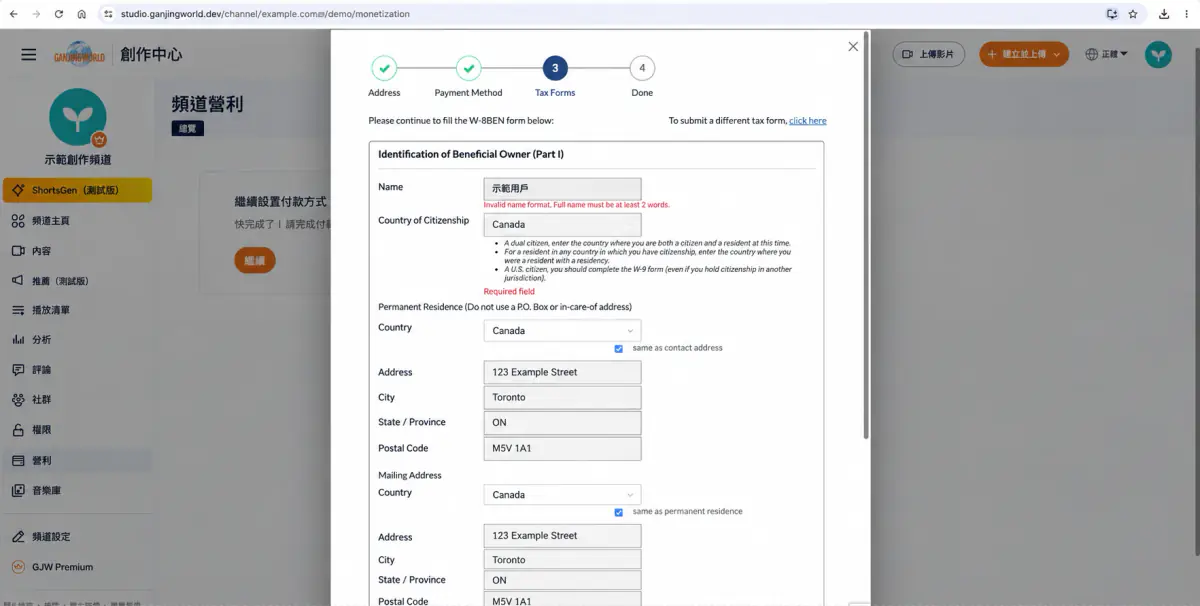1200x606 pixels.
Task: Close the tax form dialog
Action: [853, 46]
